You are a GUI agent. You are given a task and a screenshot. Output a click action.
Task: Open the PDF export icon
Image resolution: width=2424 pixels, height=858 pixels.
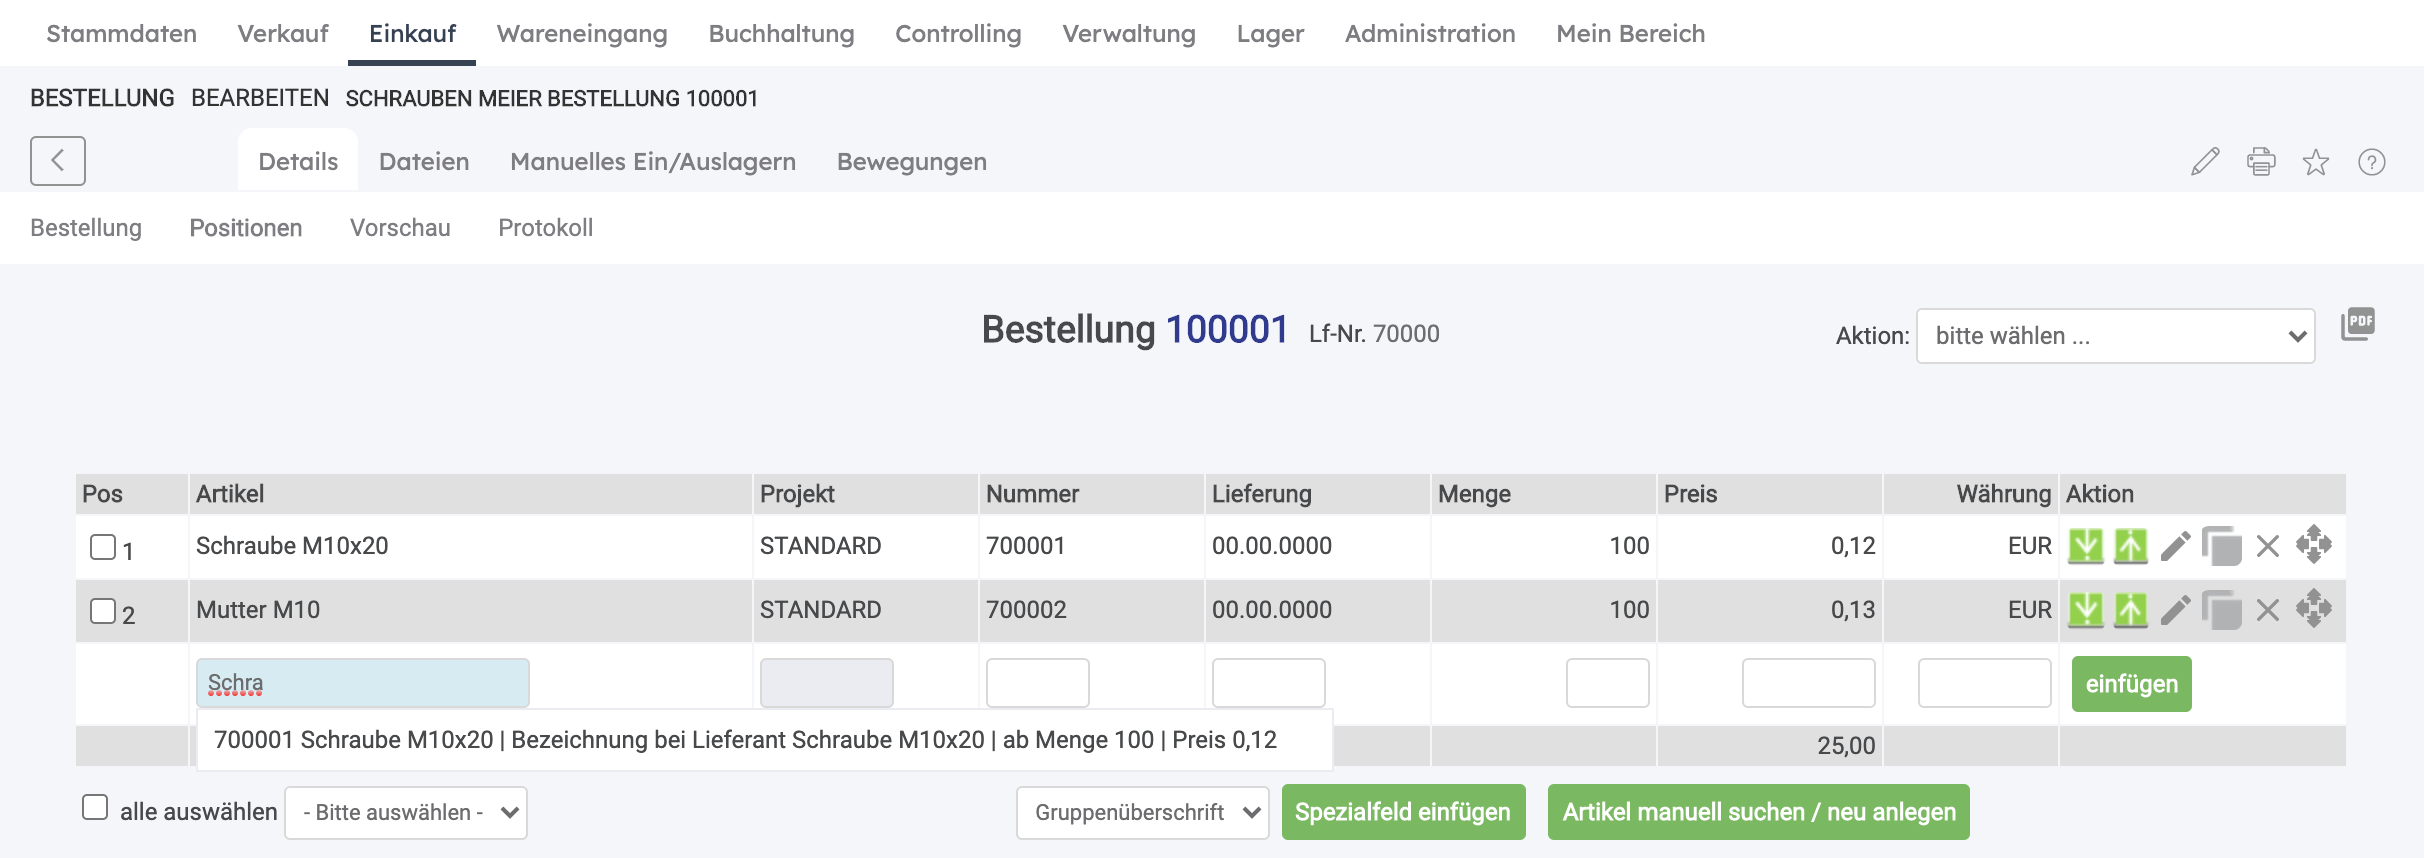pyautogui.click(x=2357, y=325)
